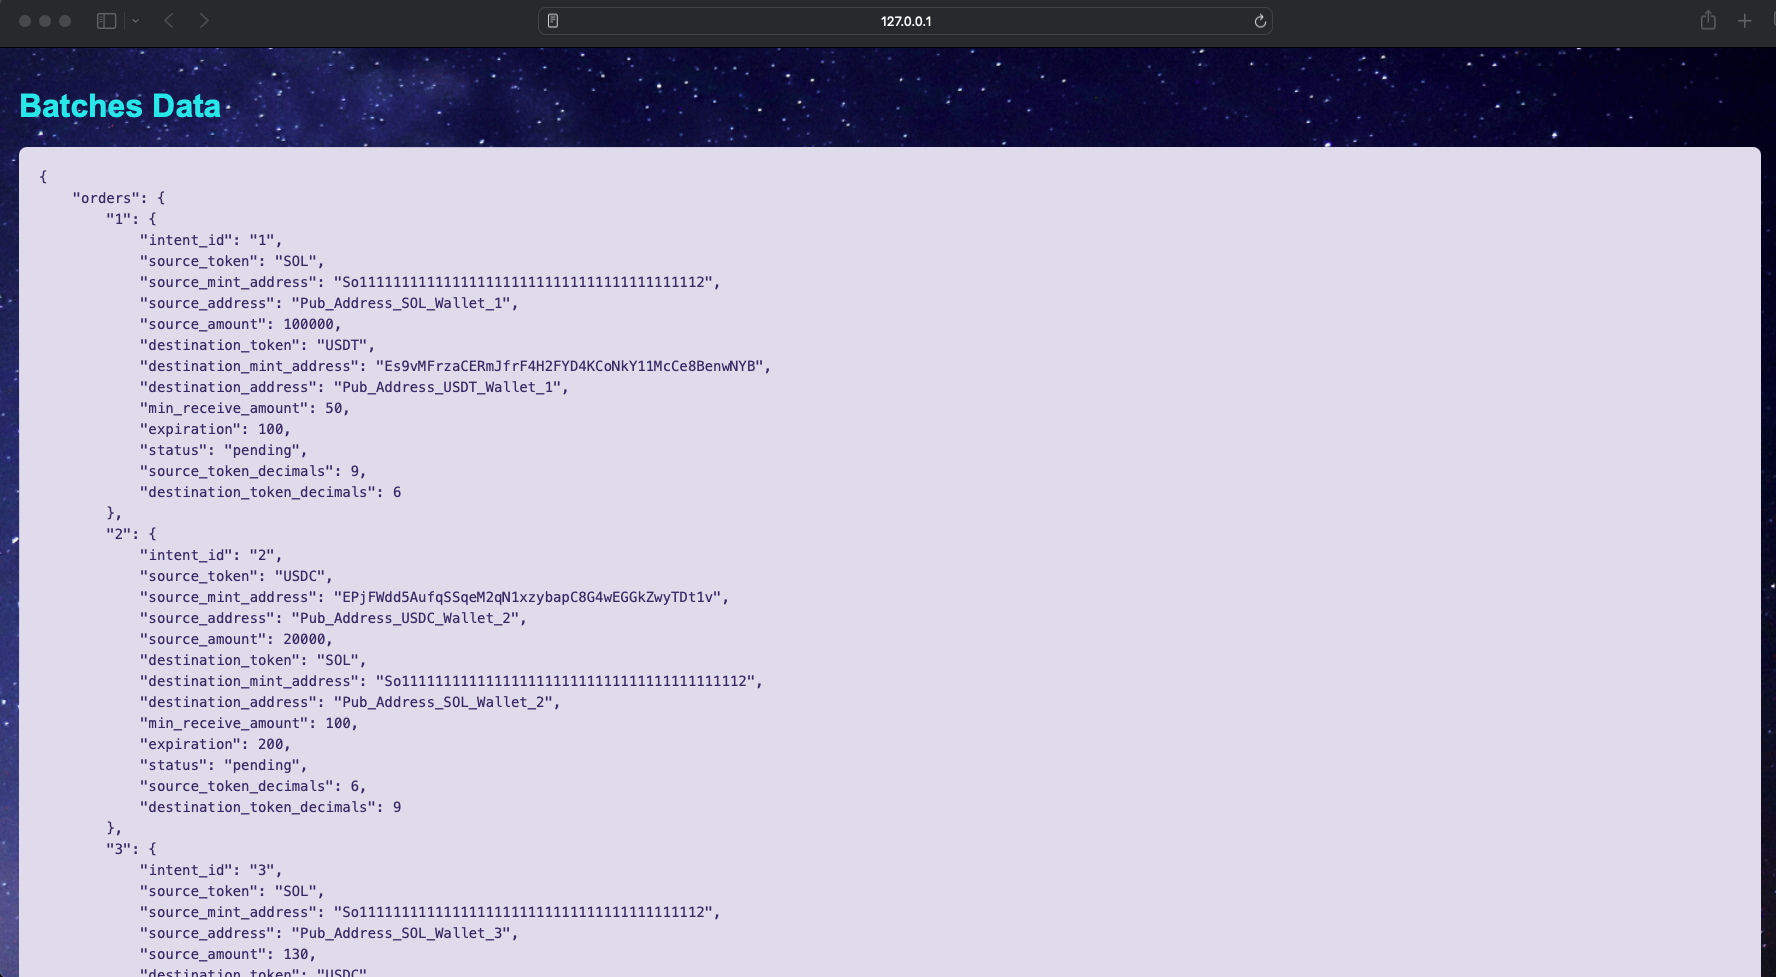Focus the 127.0.0.1 address field

pos(905,21)
